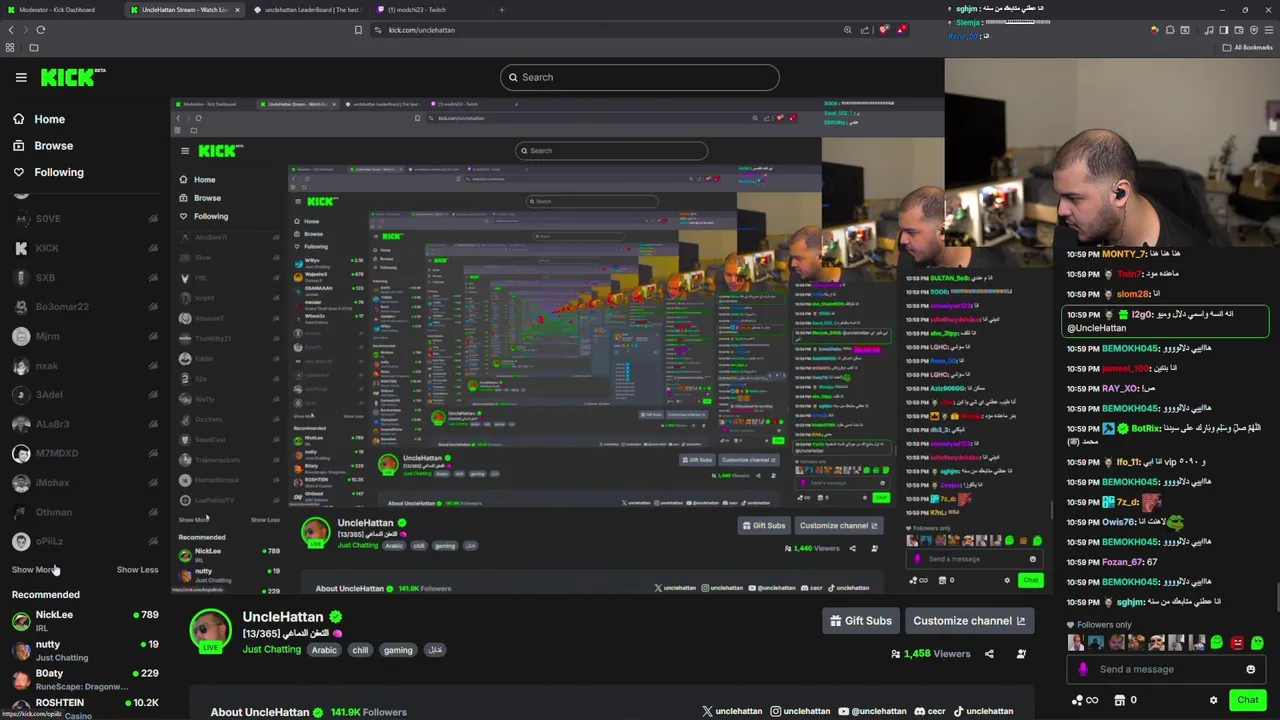1280x720 pixels.
Task: Click the bookmark icon beside address bar
Action: (x=358, y=30)
